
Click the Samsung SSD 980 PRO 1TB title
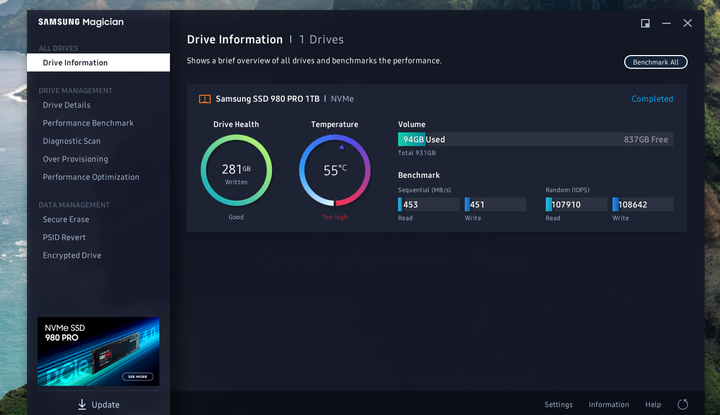(x=267, y=99)
